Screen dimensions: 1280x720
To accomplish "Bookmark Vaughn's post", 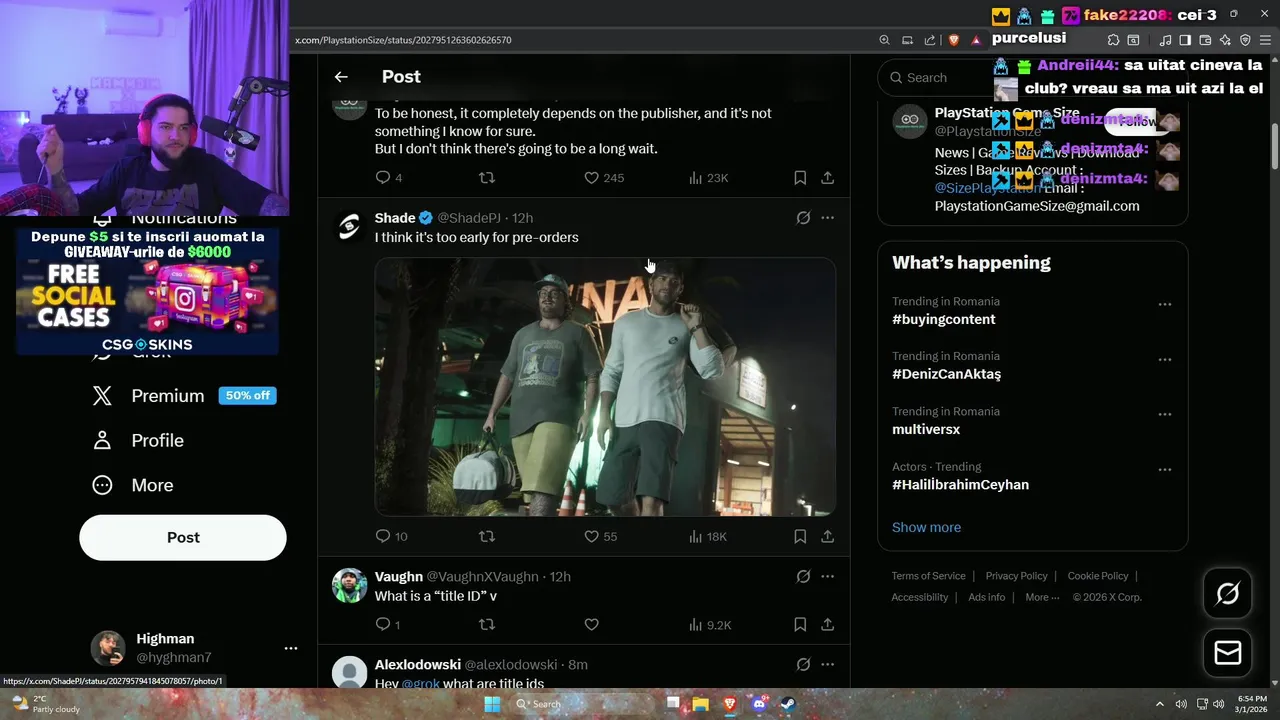I will pos(800,625).
